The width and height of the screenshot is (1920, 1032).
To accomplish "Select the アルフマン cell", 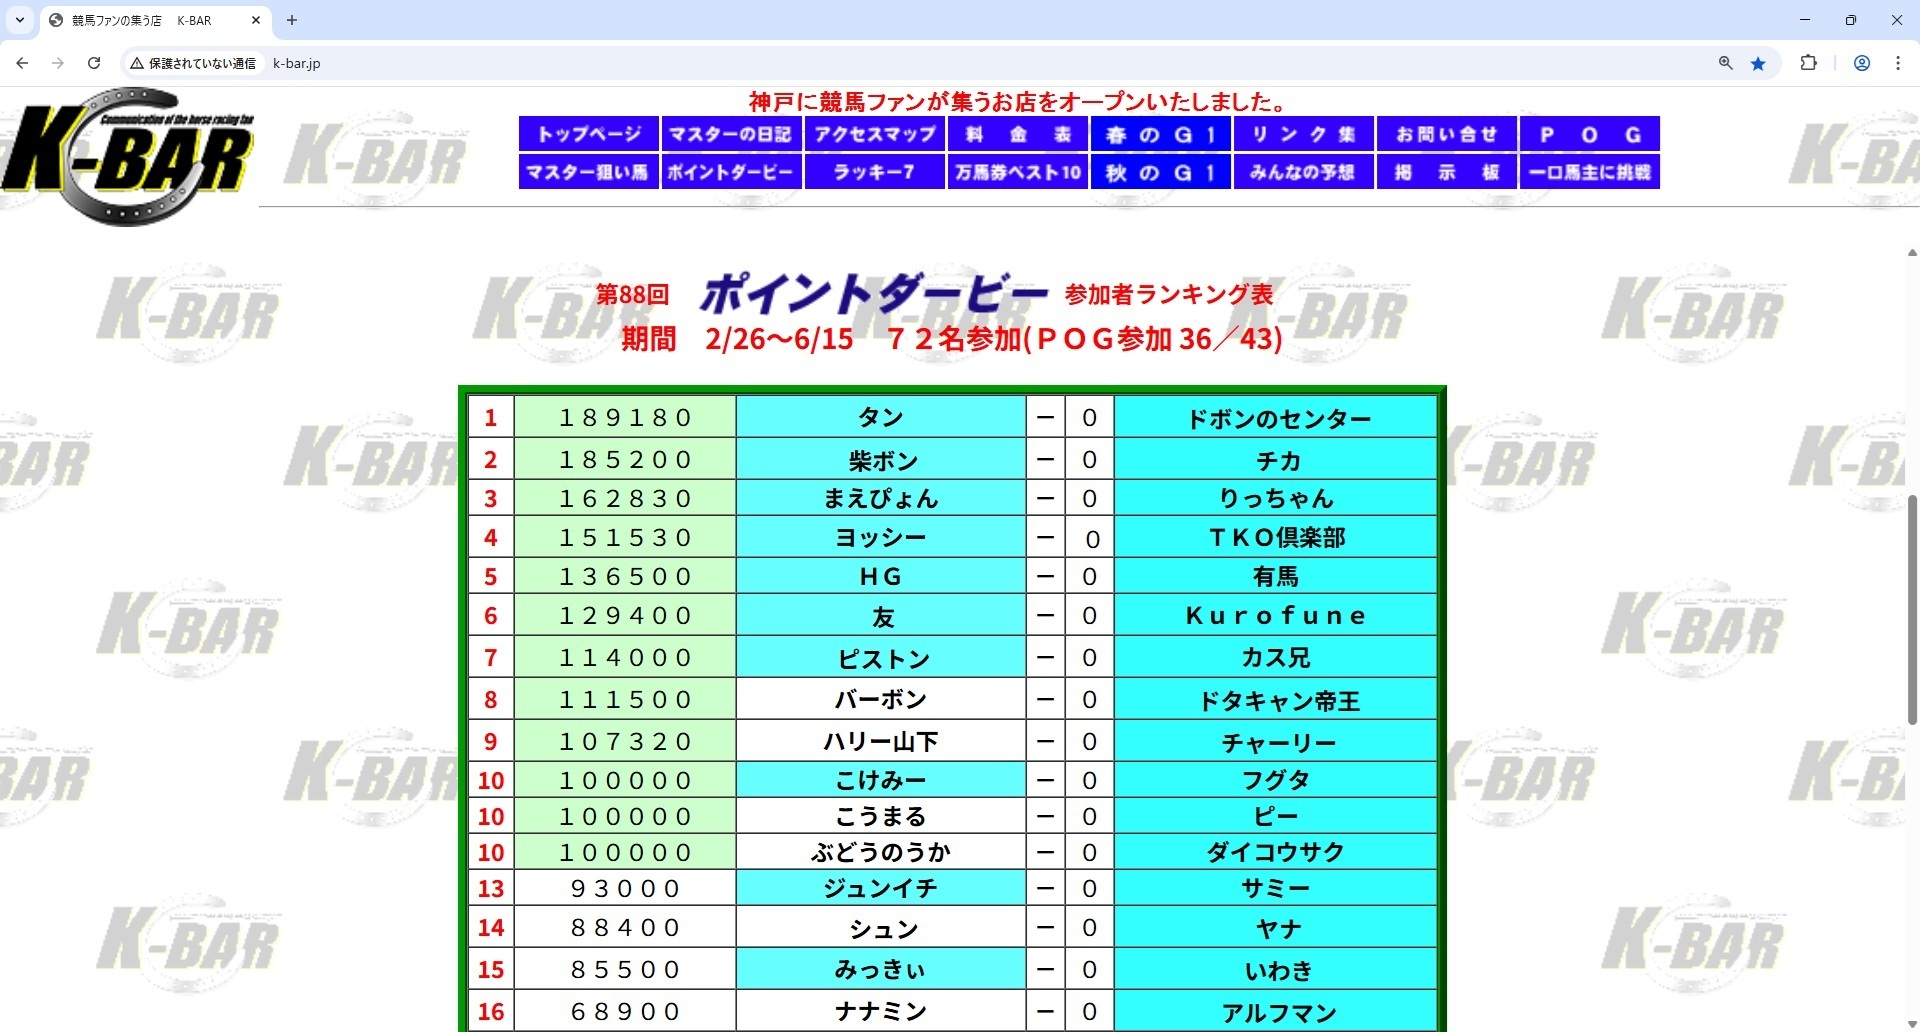I will pos(1276,1011).
